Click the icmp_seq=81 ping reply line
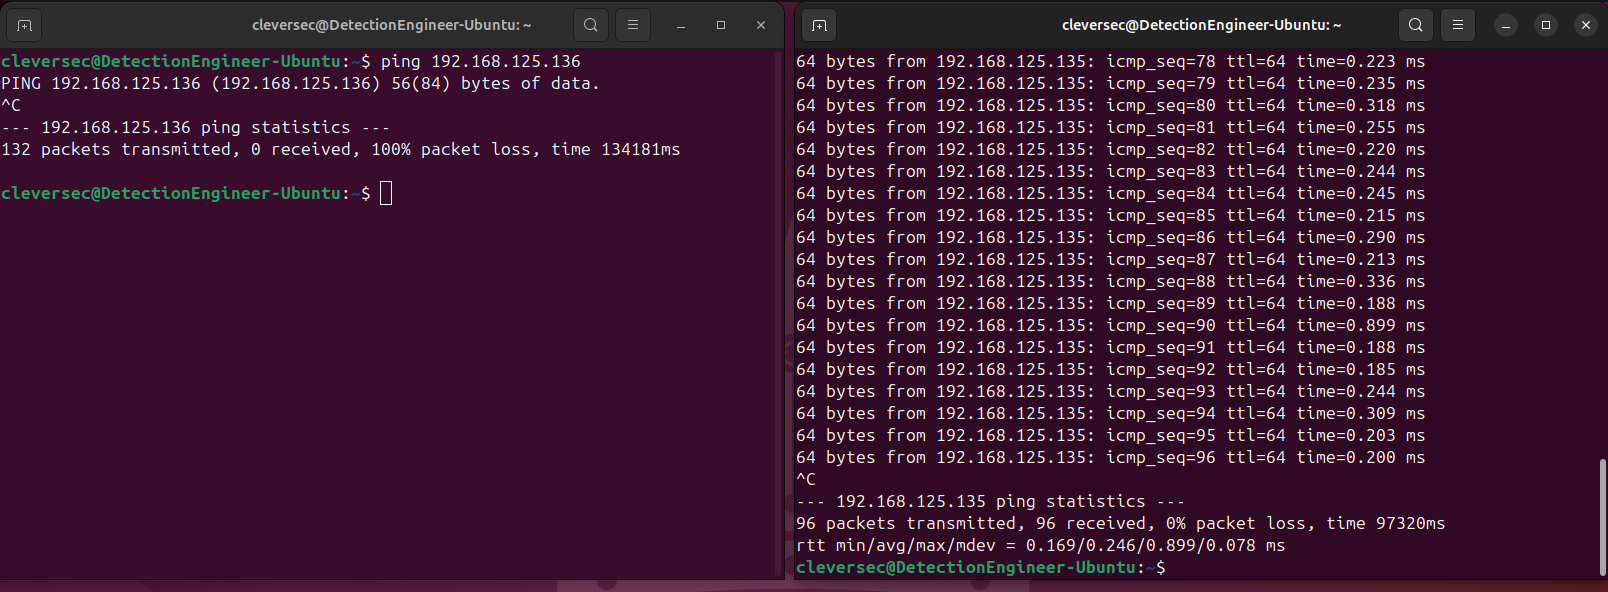The width and height of the screenshot is (1608, 592). click(x=1111, y=128)
